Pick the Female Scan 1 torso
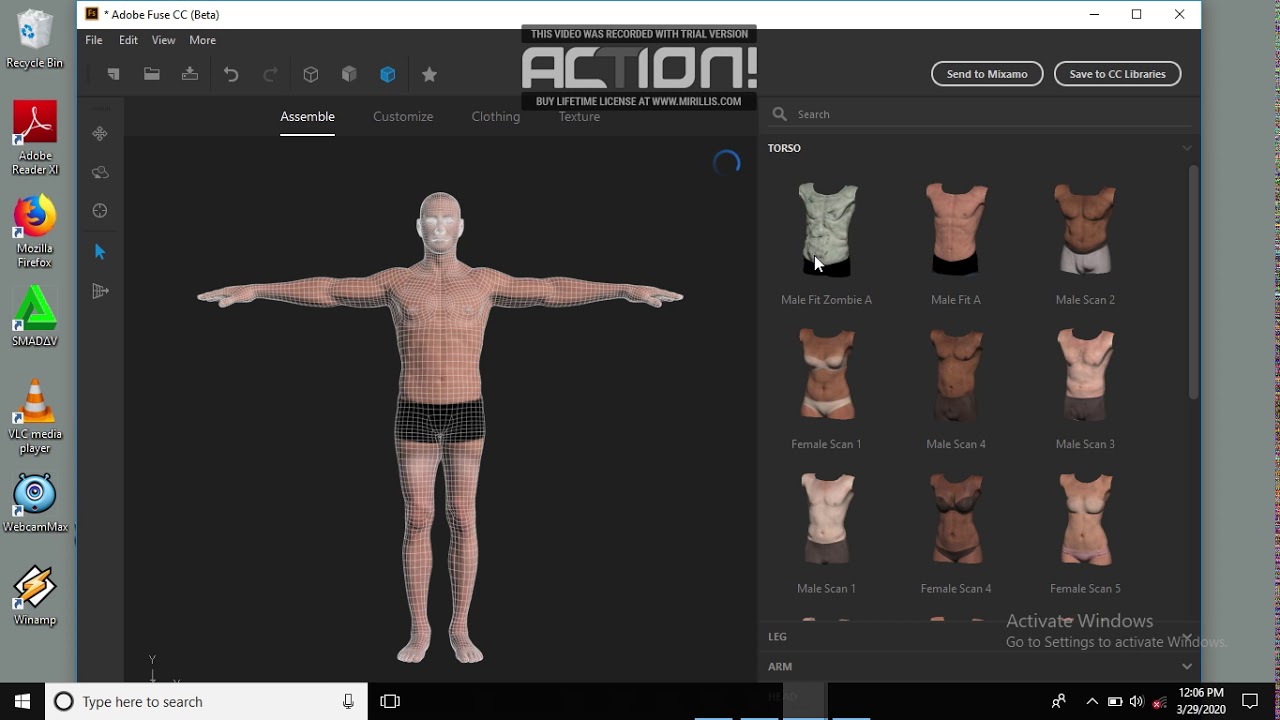 pos(827,388)
